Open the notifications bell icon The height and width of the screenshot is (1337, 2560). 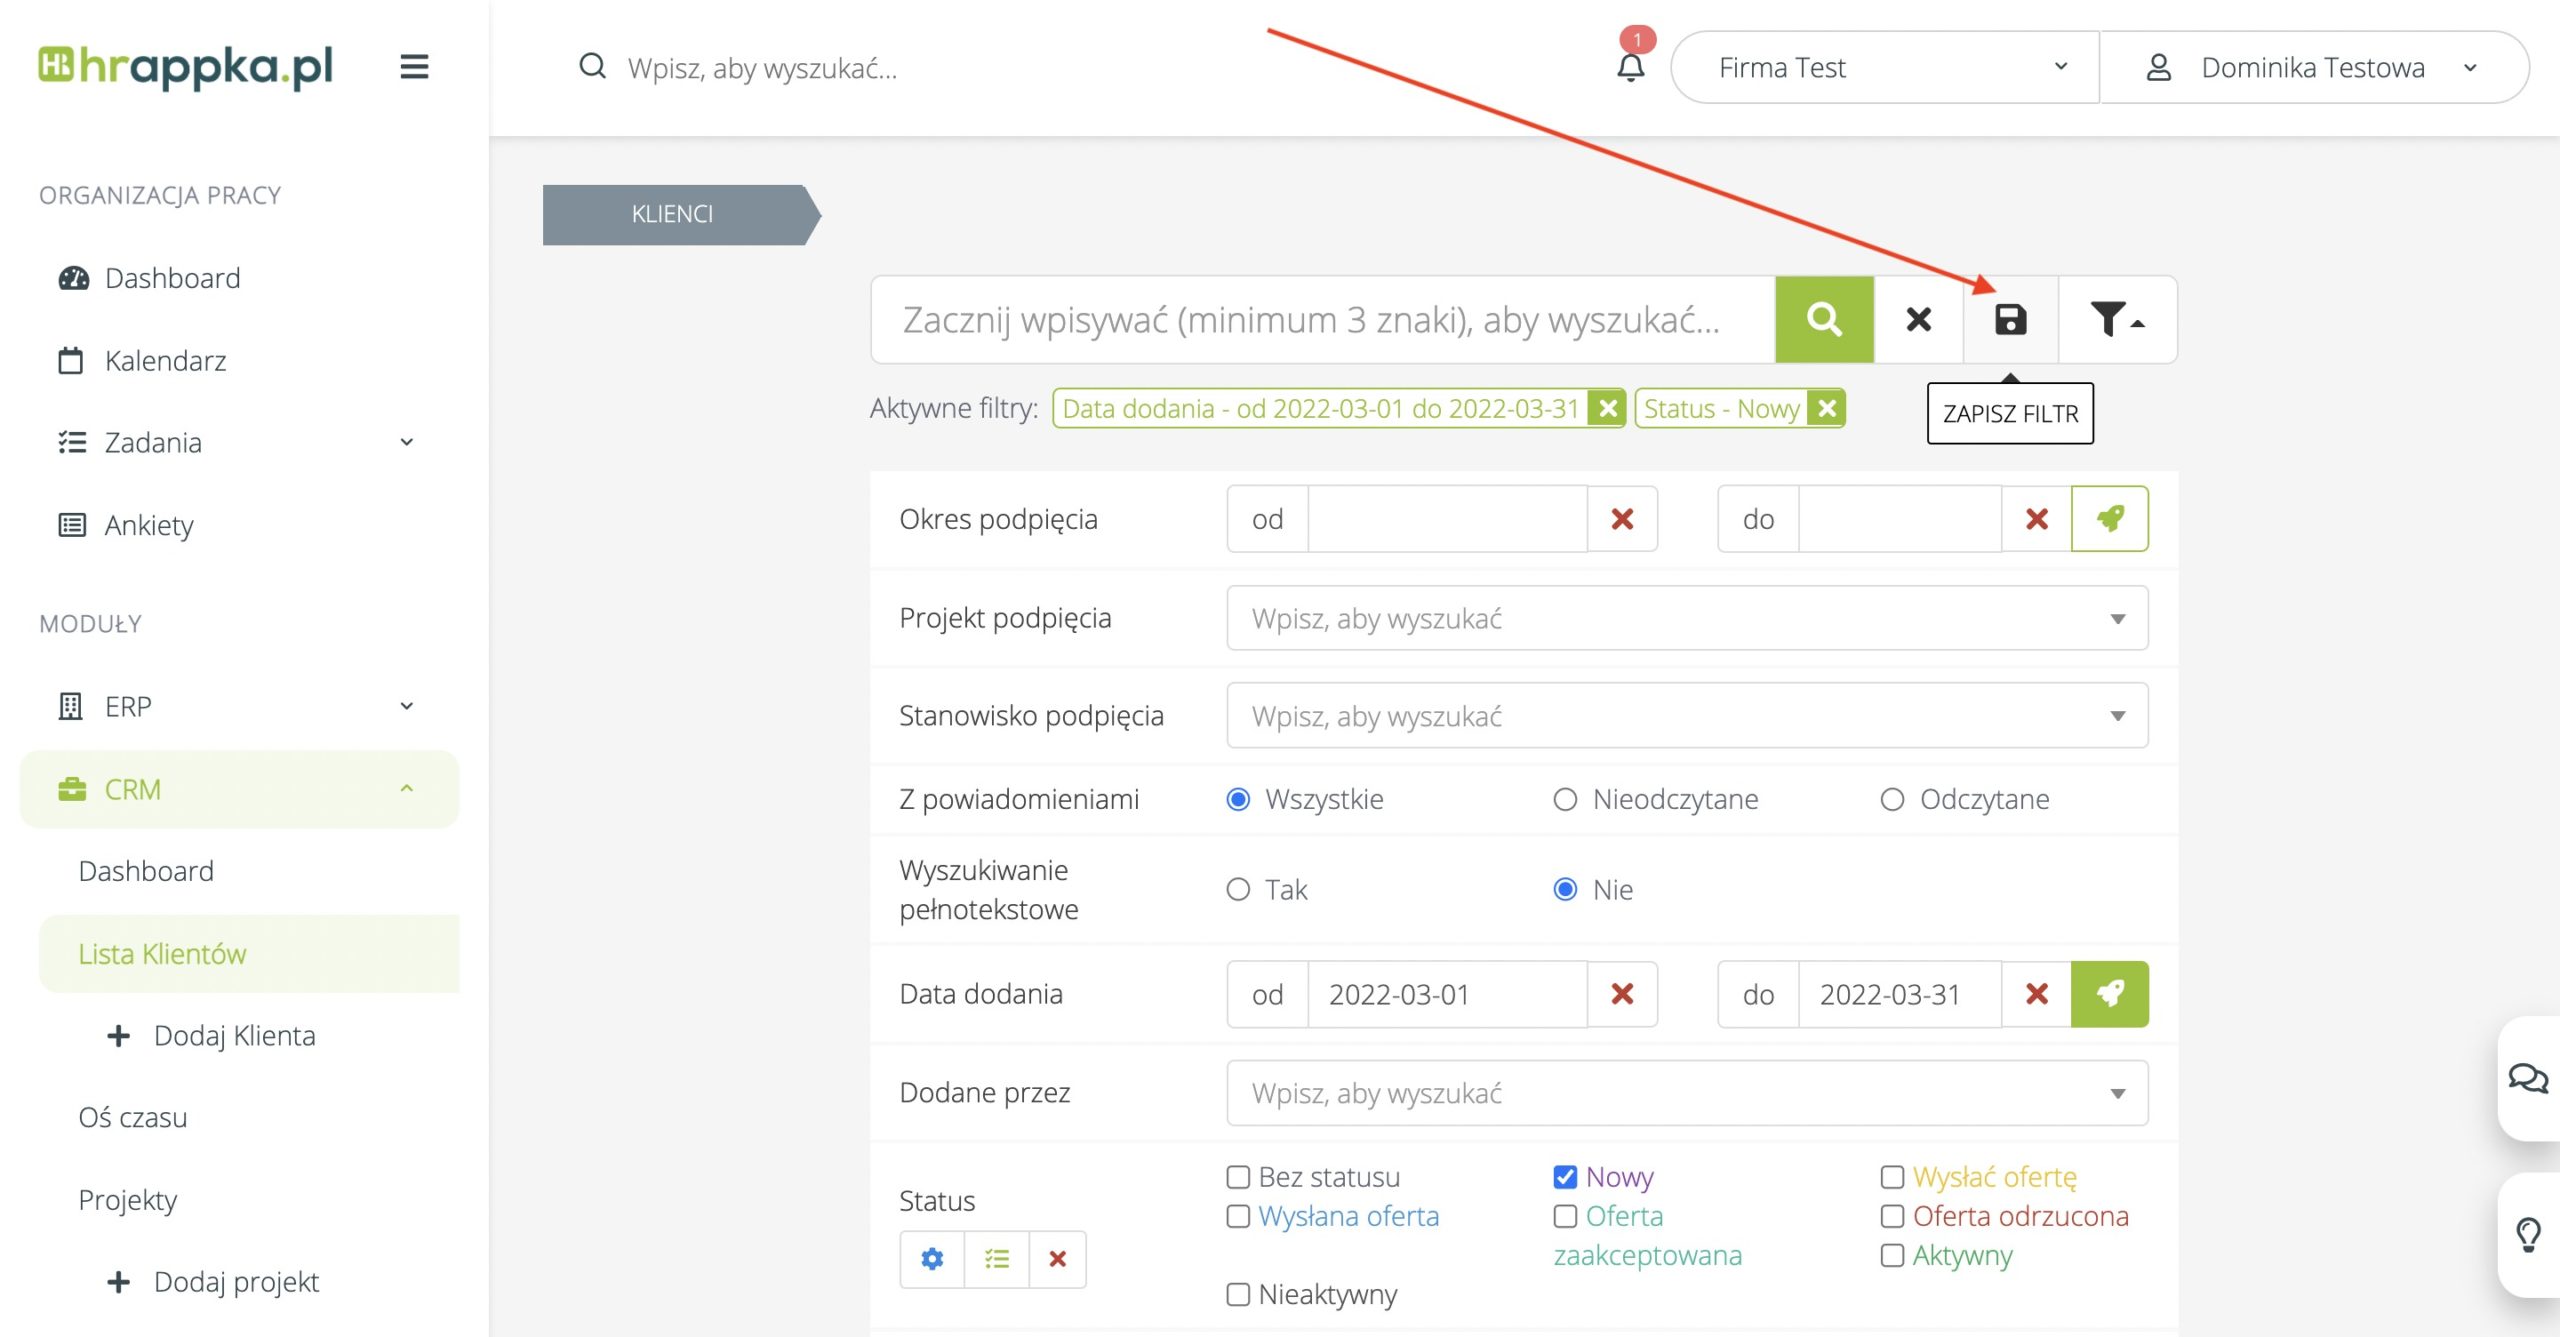[x=1630, y=68]
